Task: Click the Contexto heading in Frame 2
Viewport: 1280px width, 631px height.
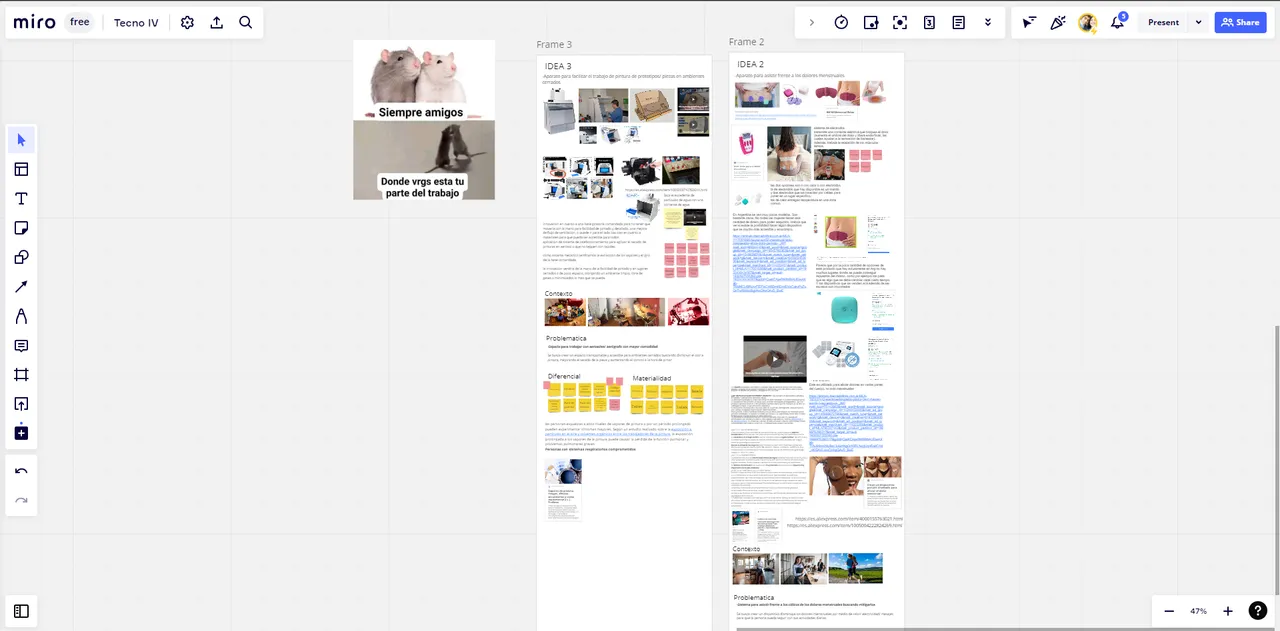Action: [x=747, y=549]
